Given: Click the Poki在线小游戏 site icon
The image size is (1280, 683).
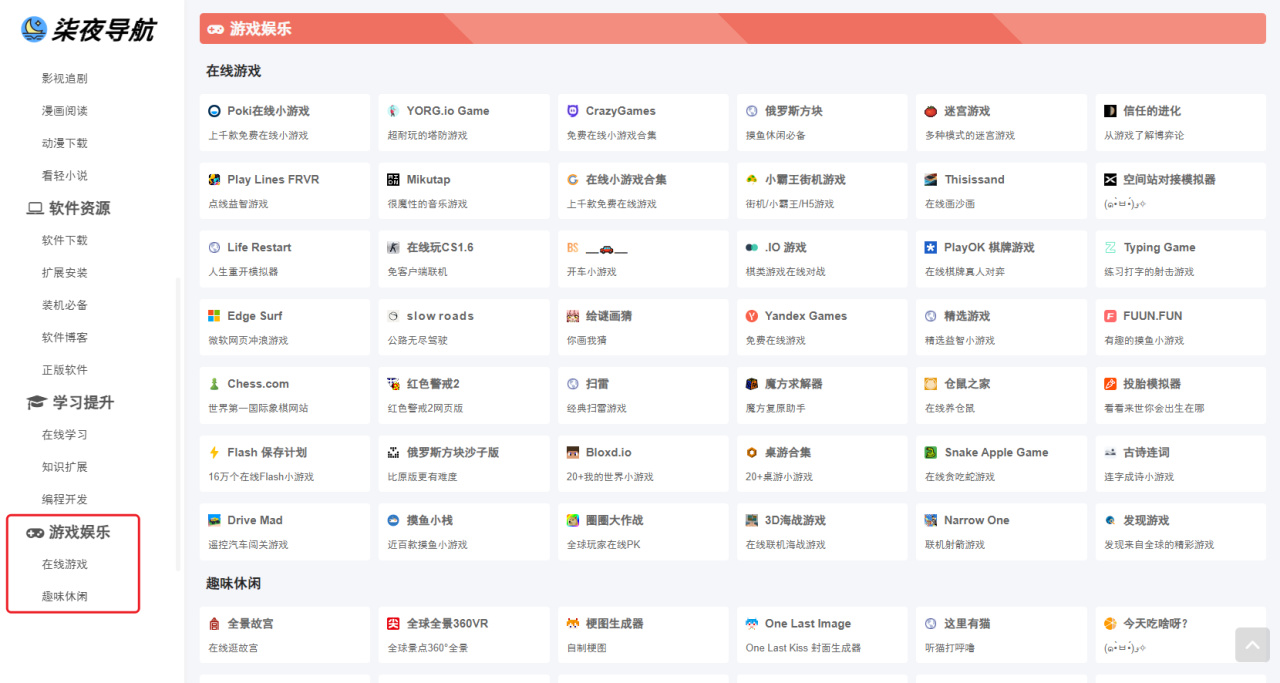Looking at the screenshot, I should [x=214, y=111].
